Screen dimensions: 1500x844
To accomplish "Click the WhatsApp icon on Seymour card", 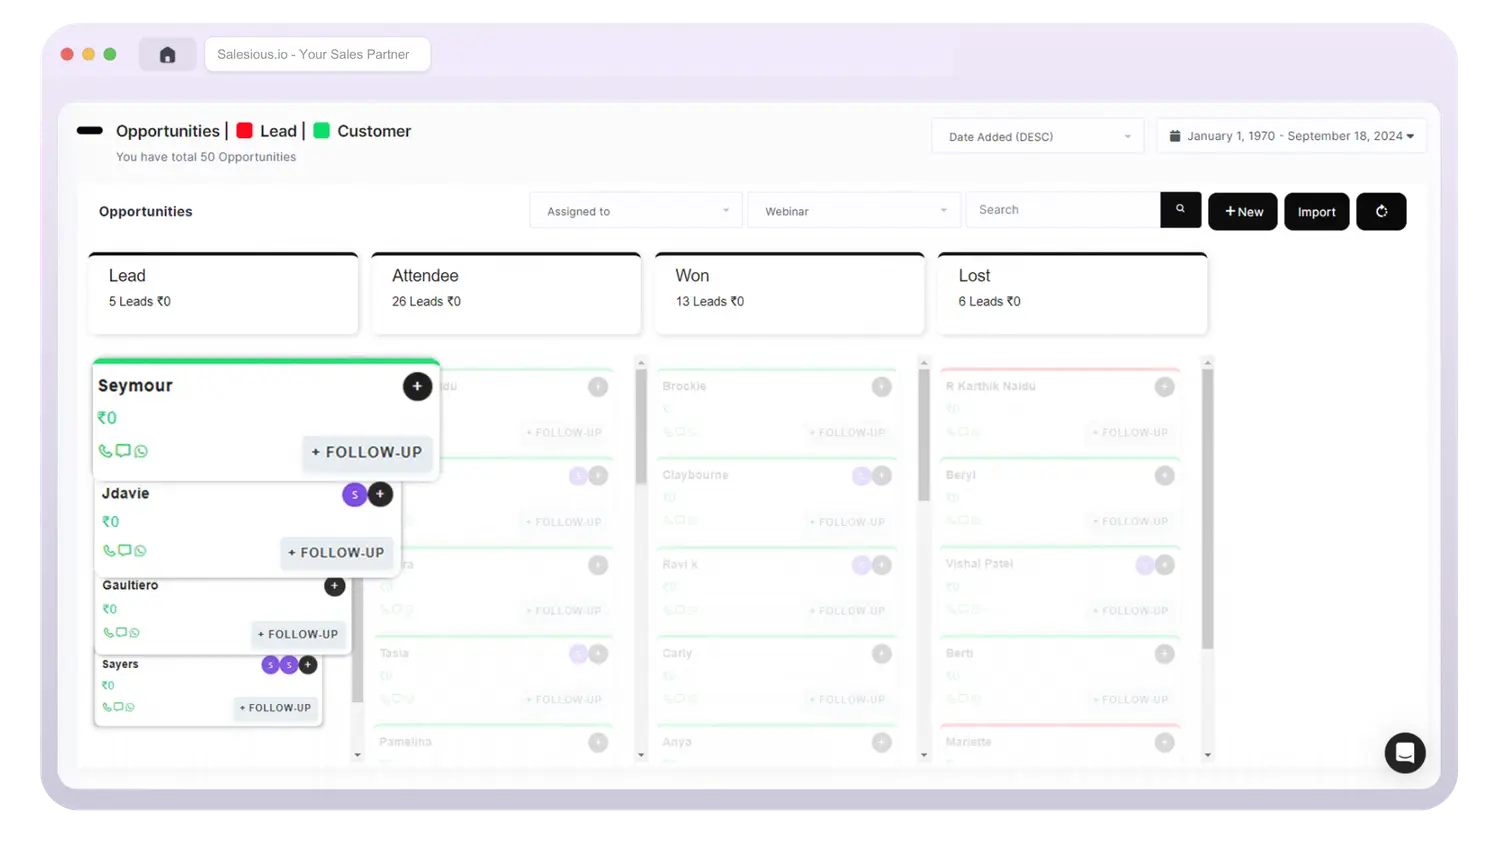I will pyautogui.click(x=141, y=451).
